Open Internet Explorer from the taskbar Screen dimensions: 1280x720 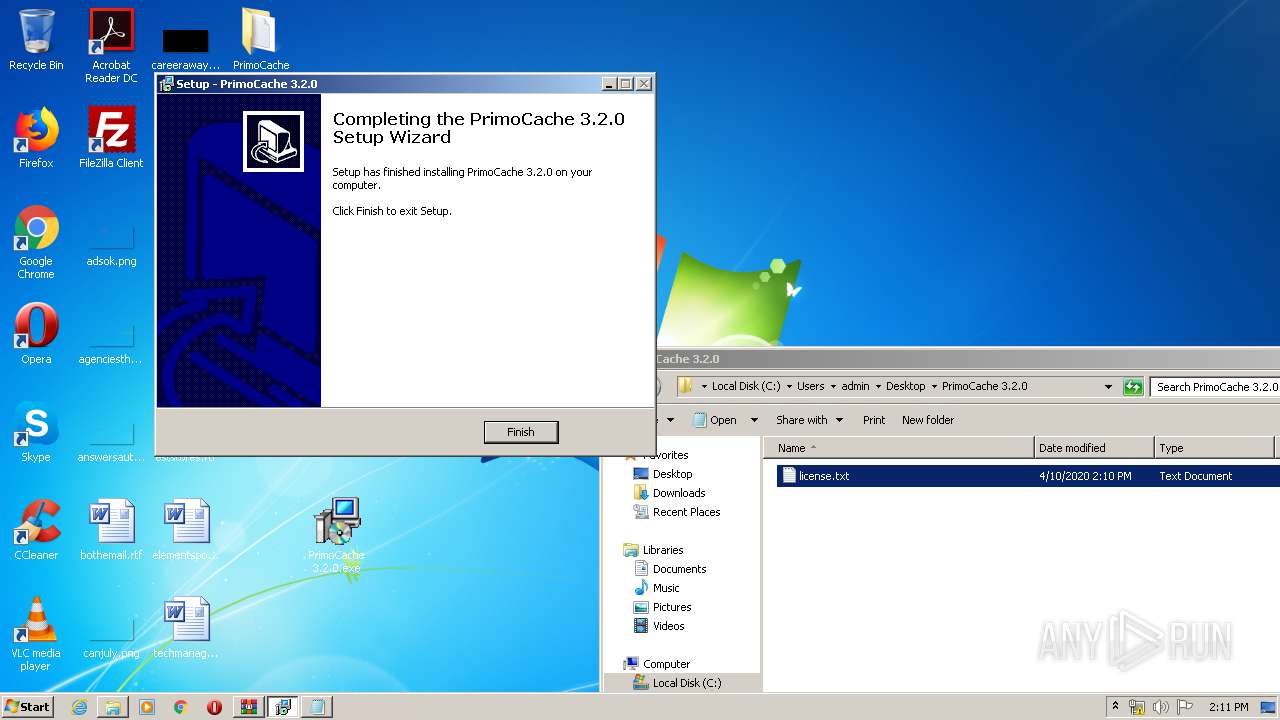pos(79,707)
